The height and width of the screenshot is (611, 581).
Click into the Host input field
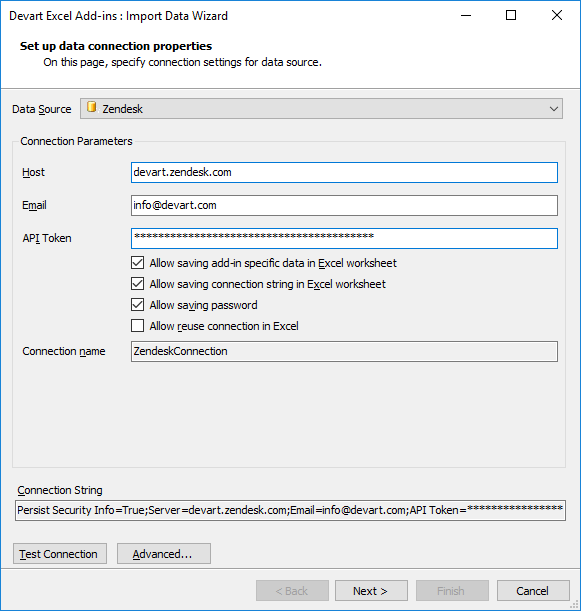coord(344,172)
